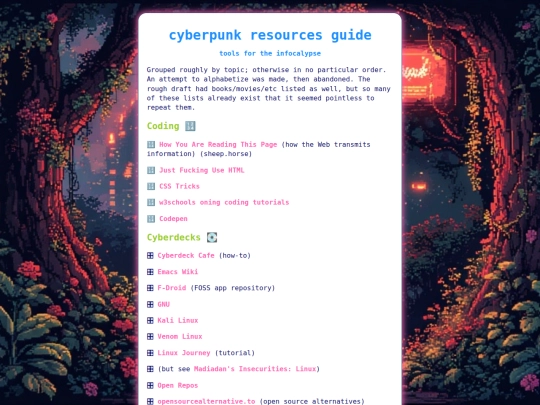The image size is (540, 405).
Task: Click the grid bullet before Emacs Wiki
Action: [x=150, y=272]
